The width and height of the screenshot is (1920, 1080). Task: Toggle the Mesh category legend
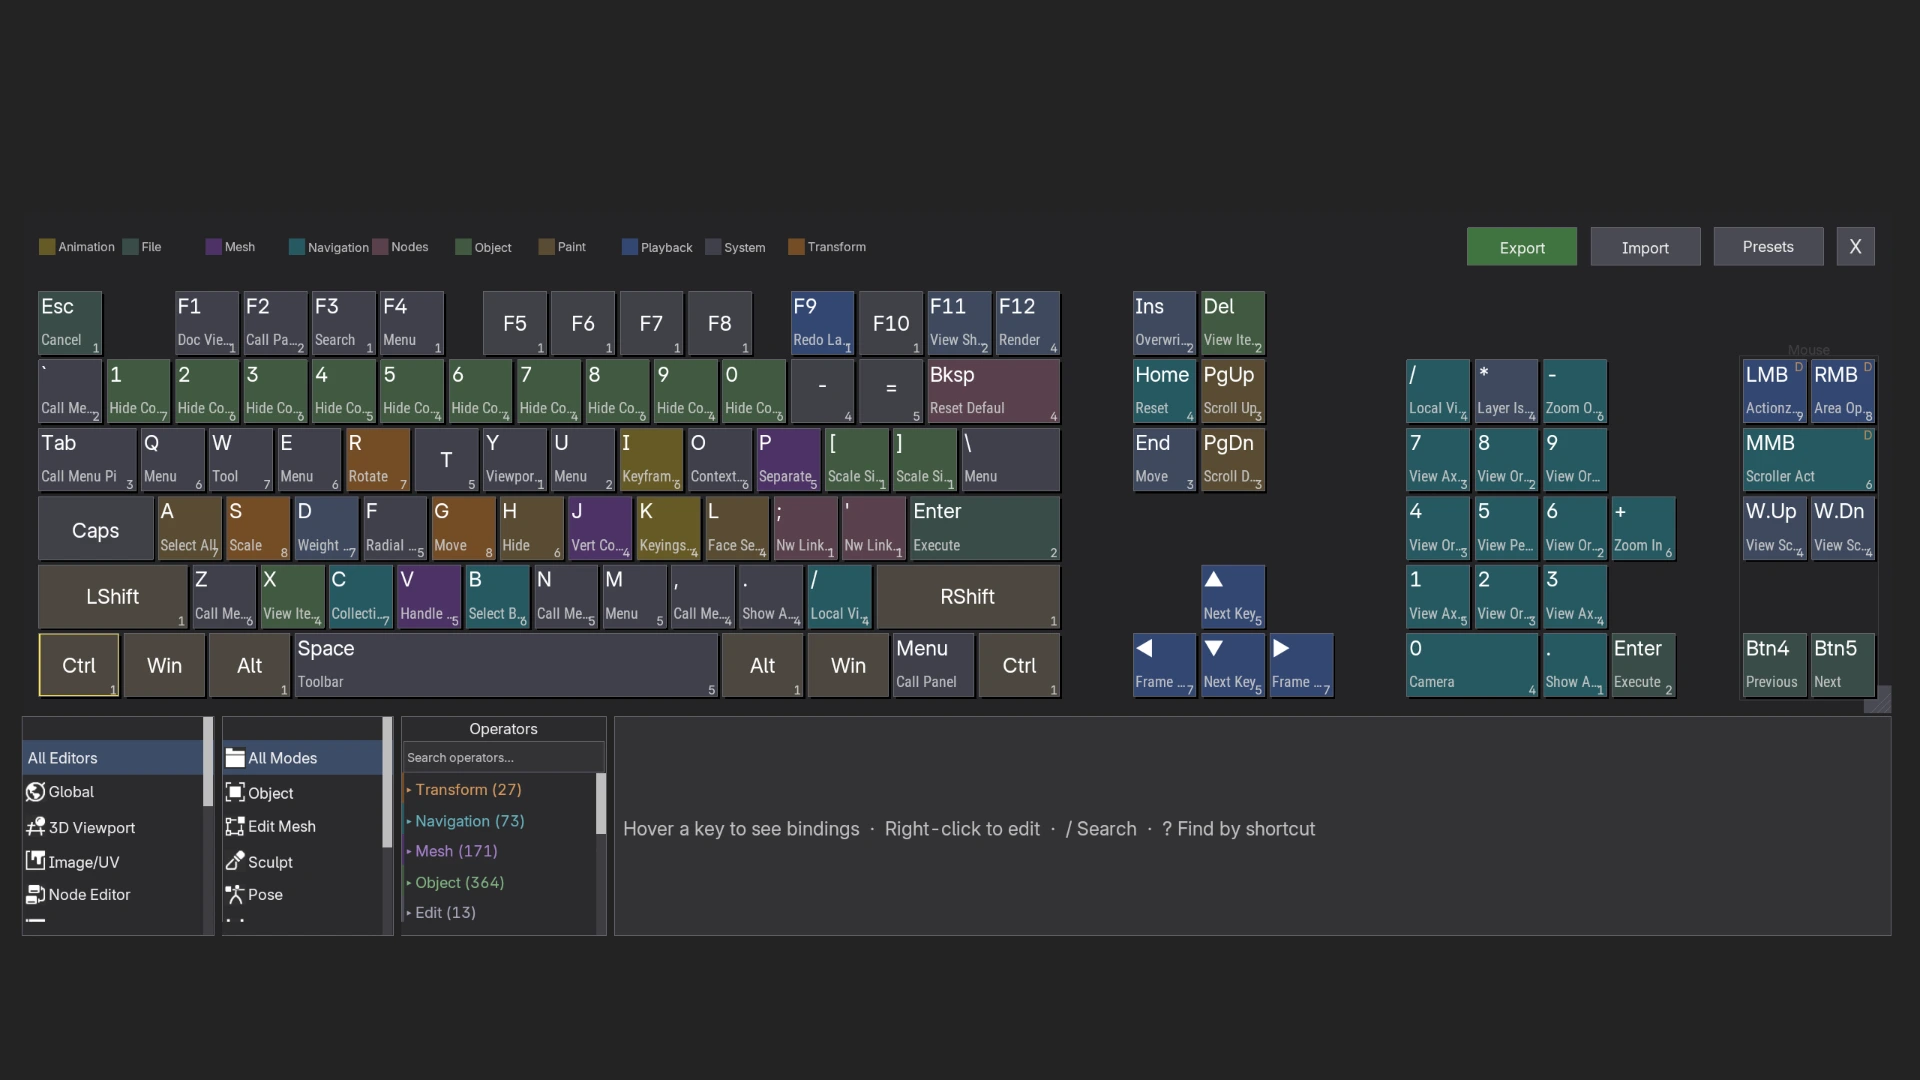(230, 247)
